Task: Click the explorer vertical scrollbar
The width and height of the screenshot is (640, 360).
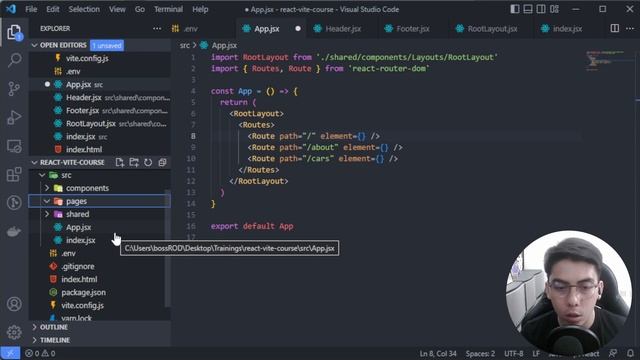Action: point(167,248)
